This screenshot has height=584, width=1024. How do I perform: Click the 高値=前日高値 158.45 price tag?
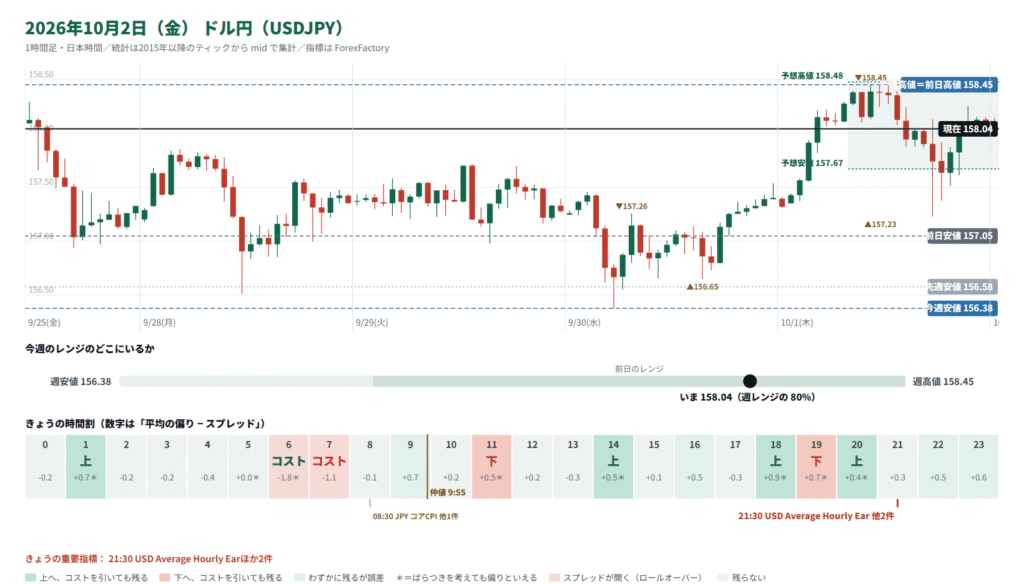tap(949, 84)
